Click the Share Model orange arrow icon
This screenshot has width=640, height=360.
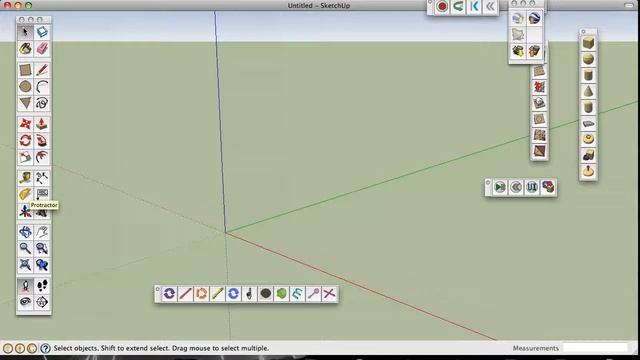coord(534,51)
